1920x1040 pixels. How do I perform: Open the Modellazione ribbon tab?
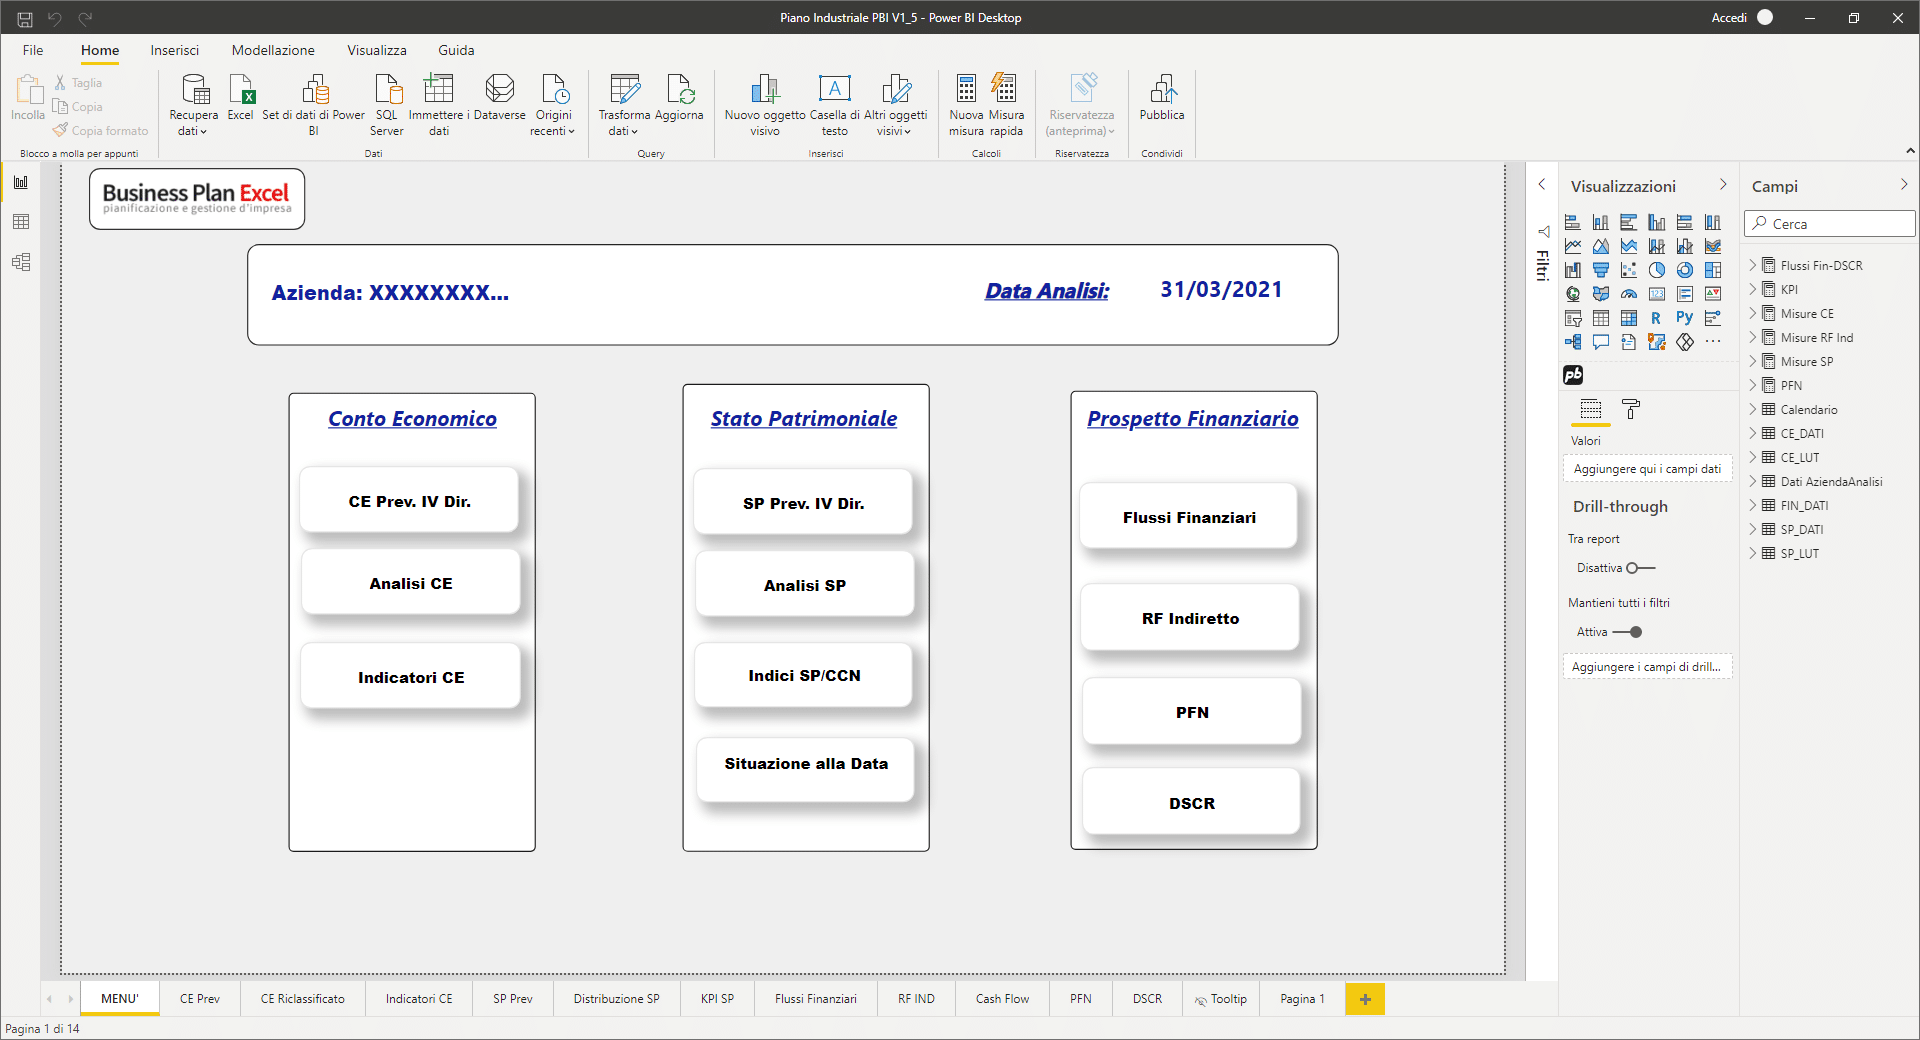pyautogui.click(x=273, y=50)
